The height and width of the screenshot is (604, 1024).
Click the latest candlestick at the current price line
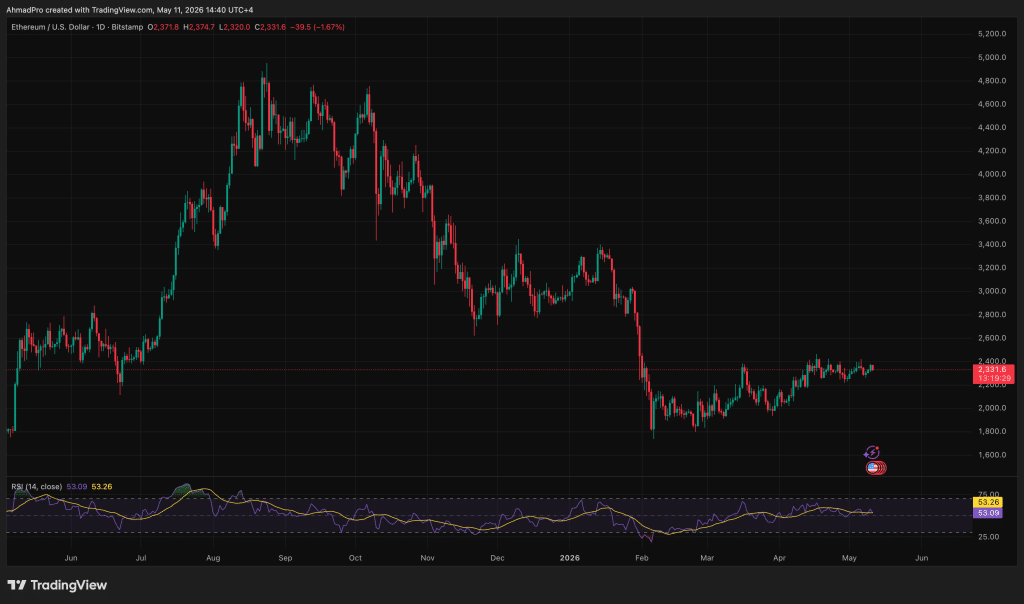[x=872, y=369]
